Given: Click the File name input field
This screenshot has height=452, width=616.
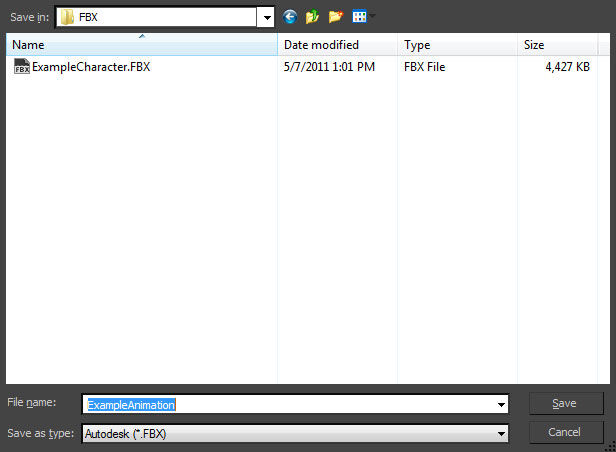Looking at the screenshot, I should pos(295,404).
